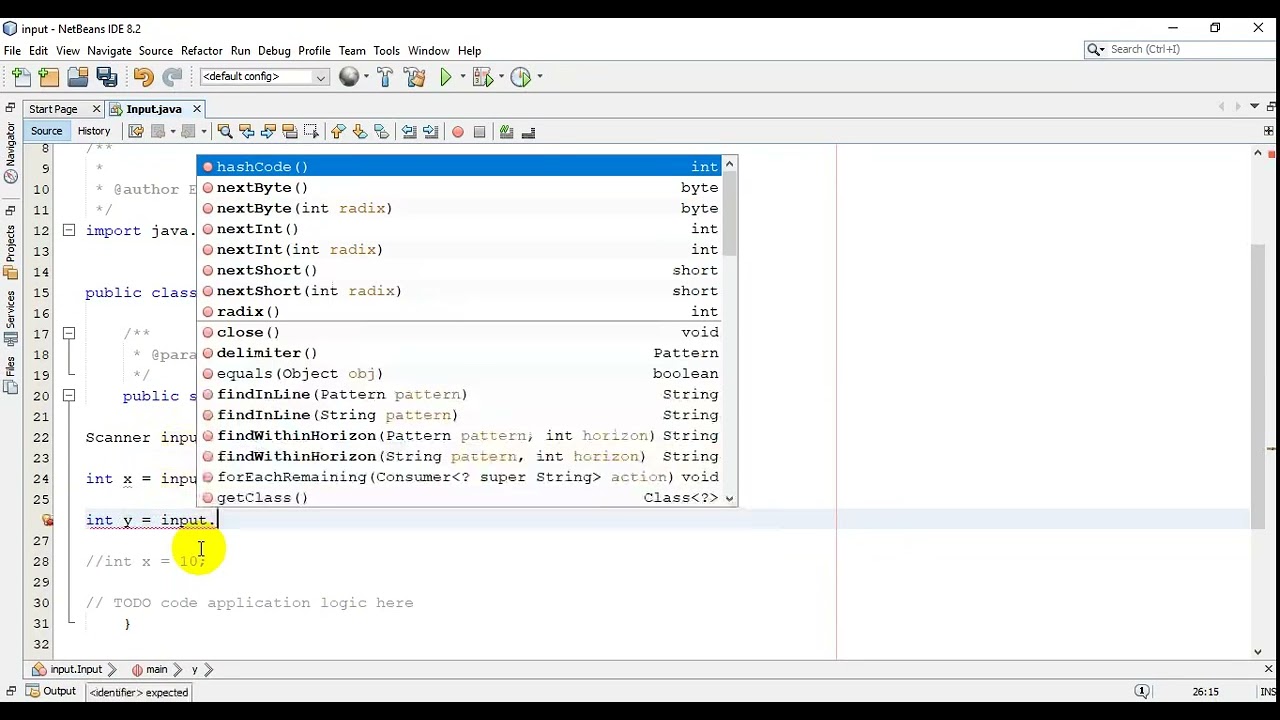Expand the Run Project dropdown arrow
The image size is (1280, 720).
[x=462, y=77]
